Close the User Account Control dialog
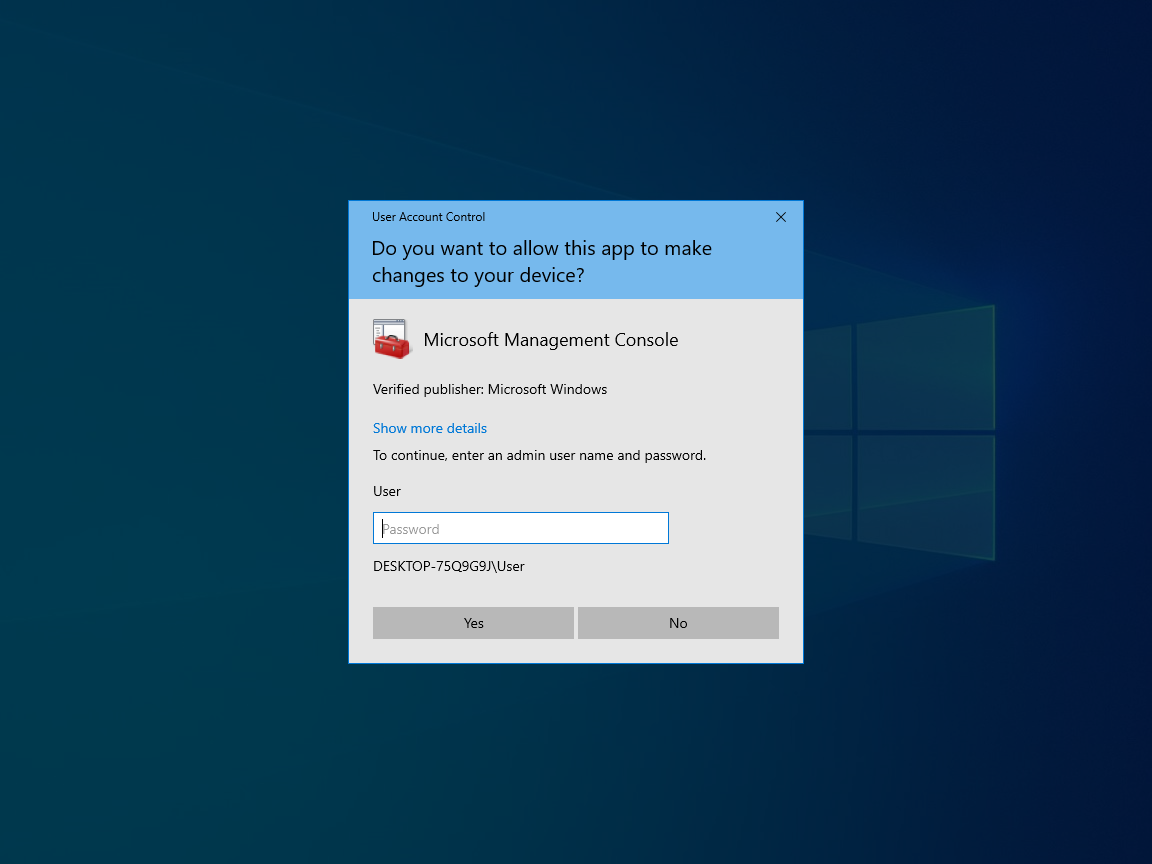The image size is (1152, 864). pos(781,217)
